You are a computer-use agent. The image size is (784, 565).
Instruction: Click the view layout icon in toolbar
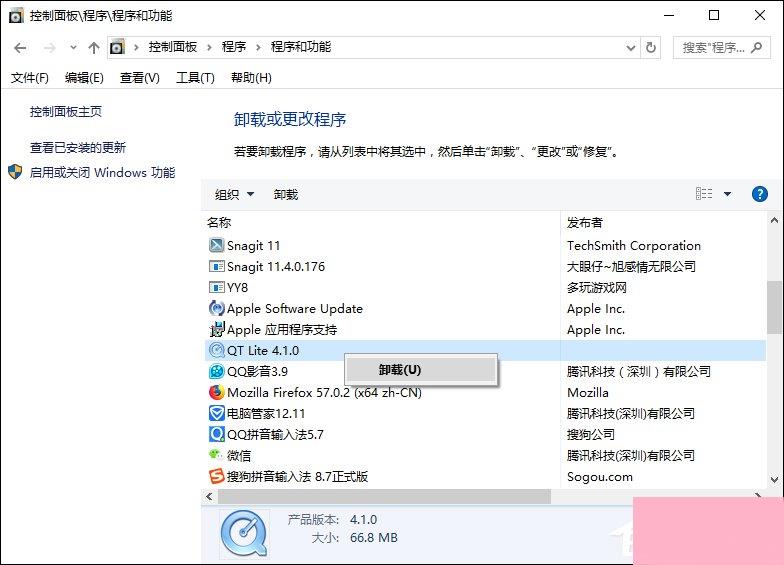(704, 194)
